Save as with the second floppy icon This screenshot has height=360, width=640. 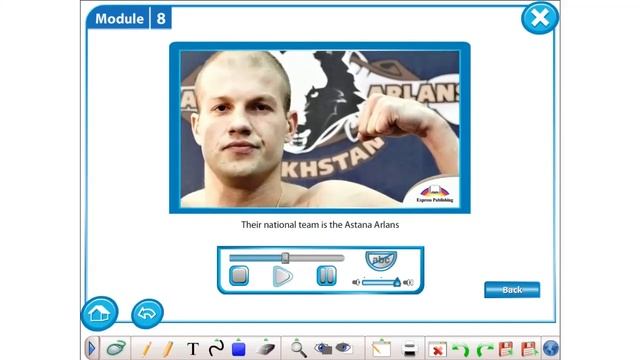pos(529,349)
